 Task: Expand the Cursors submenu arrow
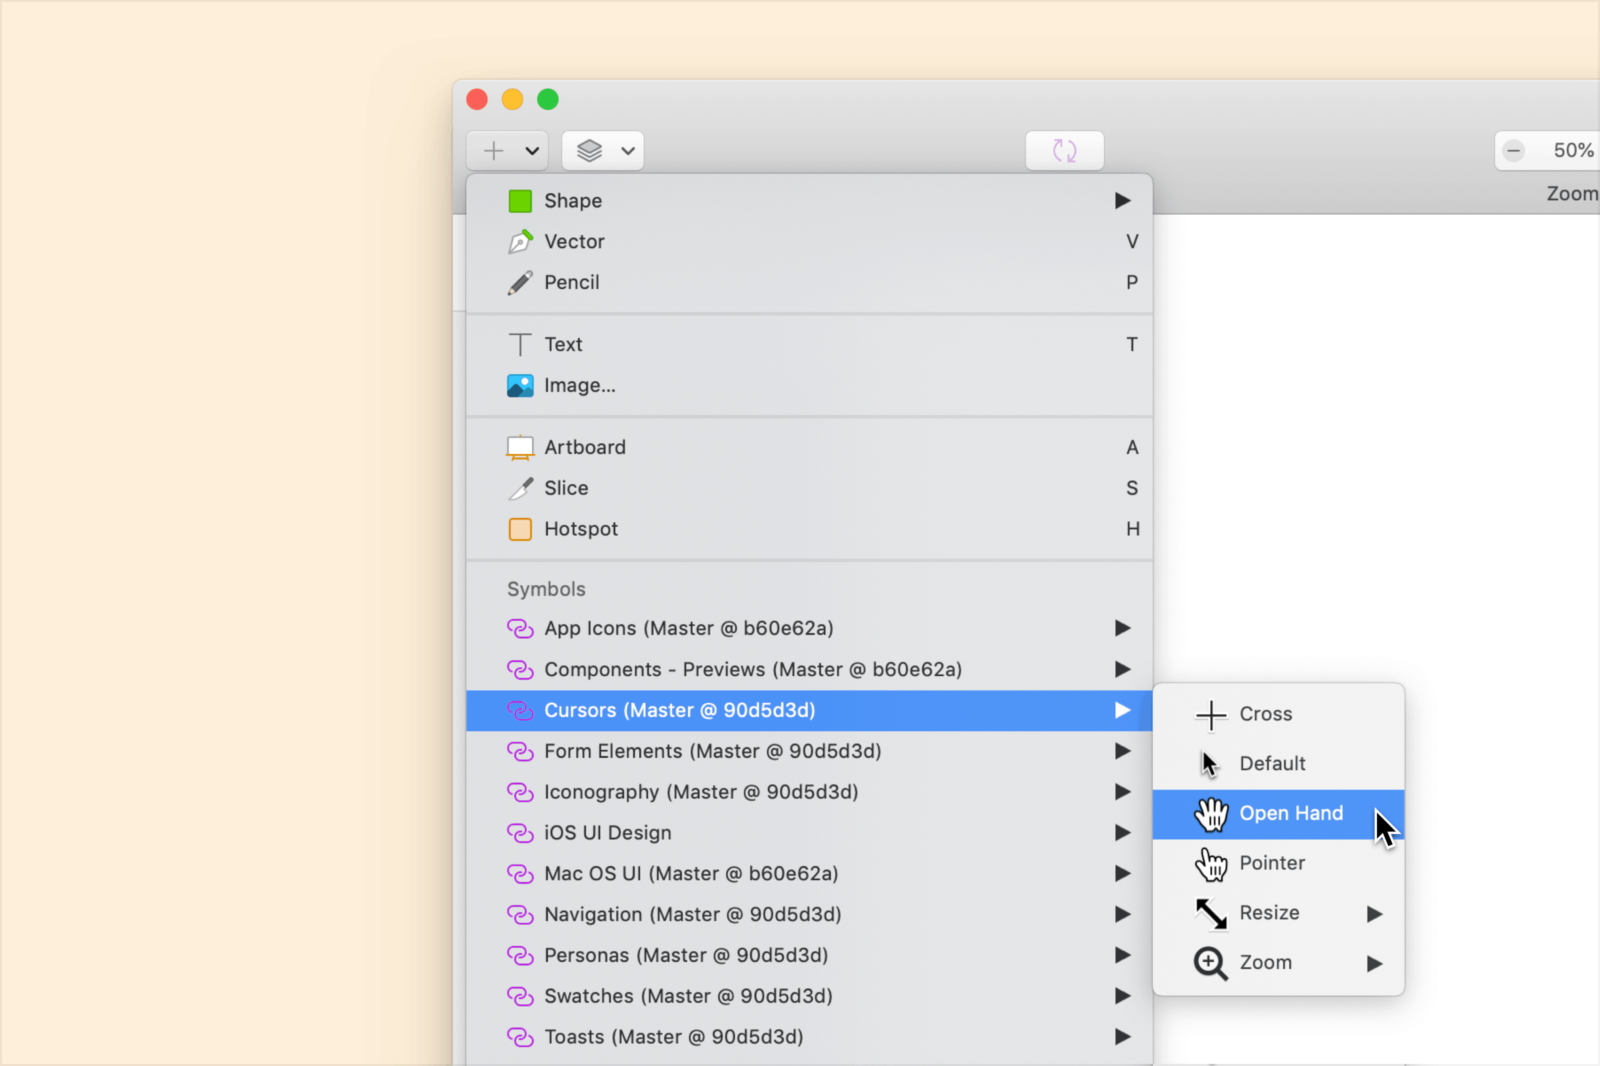pos(1123,710)
